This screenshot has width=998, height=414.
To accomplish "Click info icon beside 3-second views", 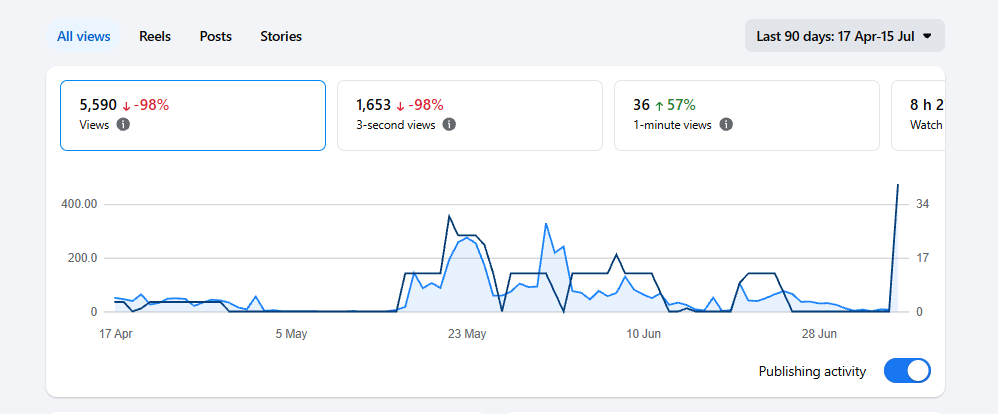I will coord(449,125).
